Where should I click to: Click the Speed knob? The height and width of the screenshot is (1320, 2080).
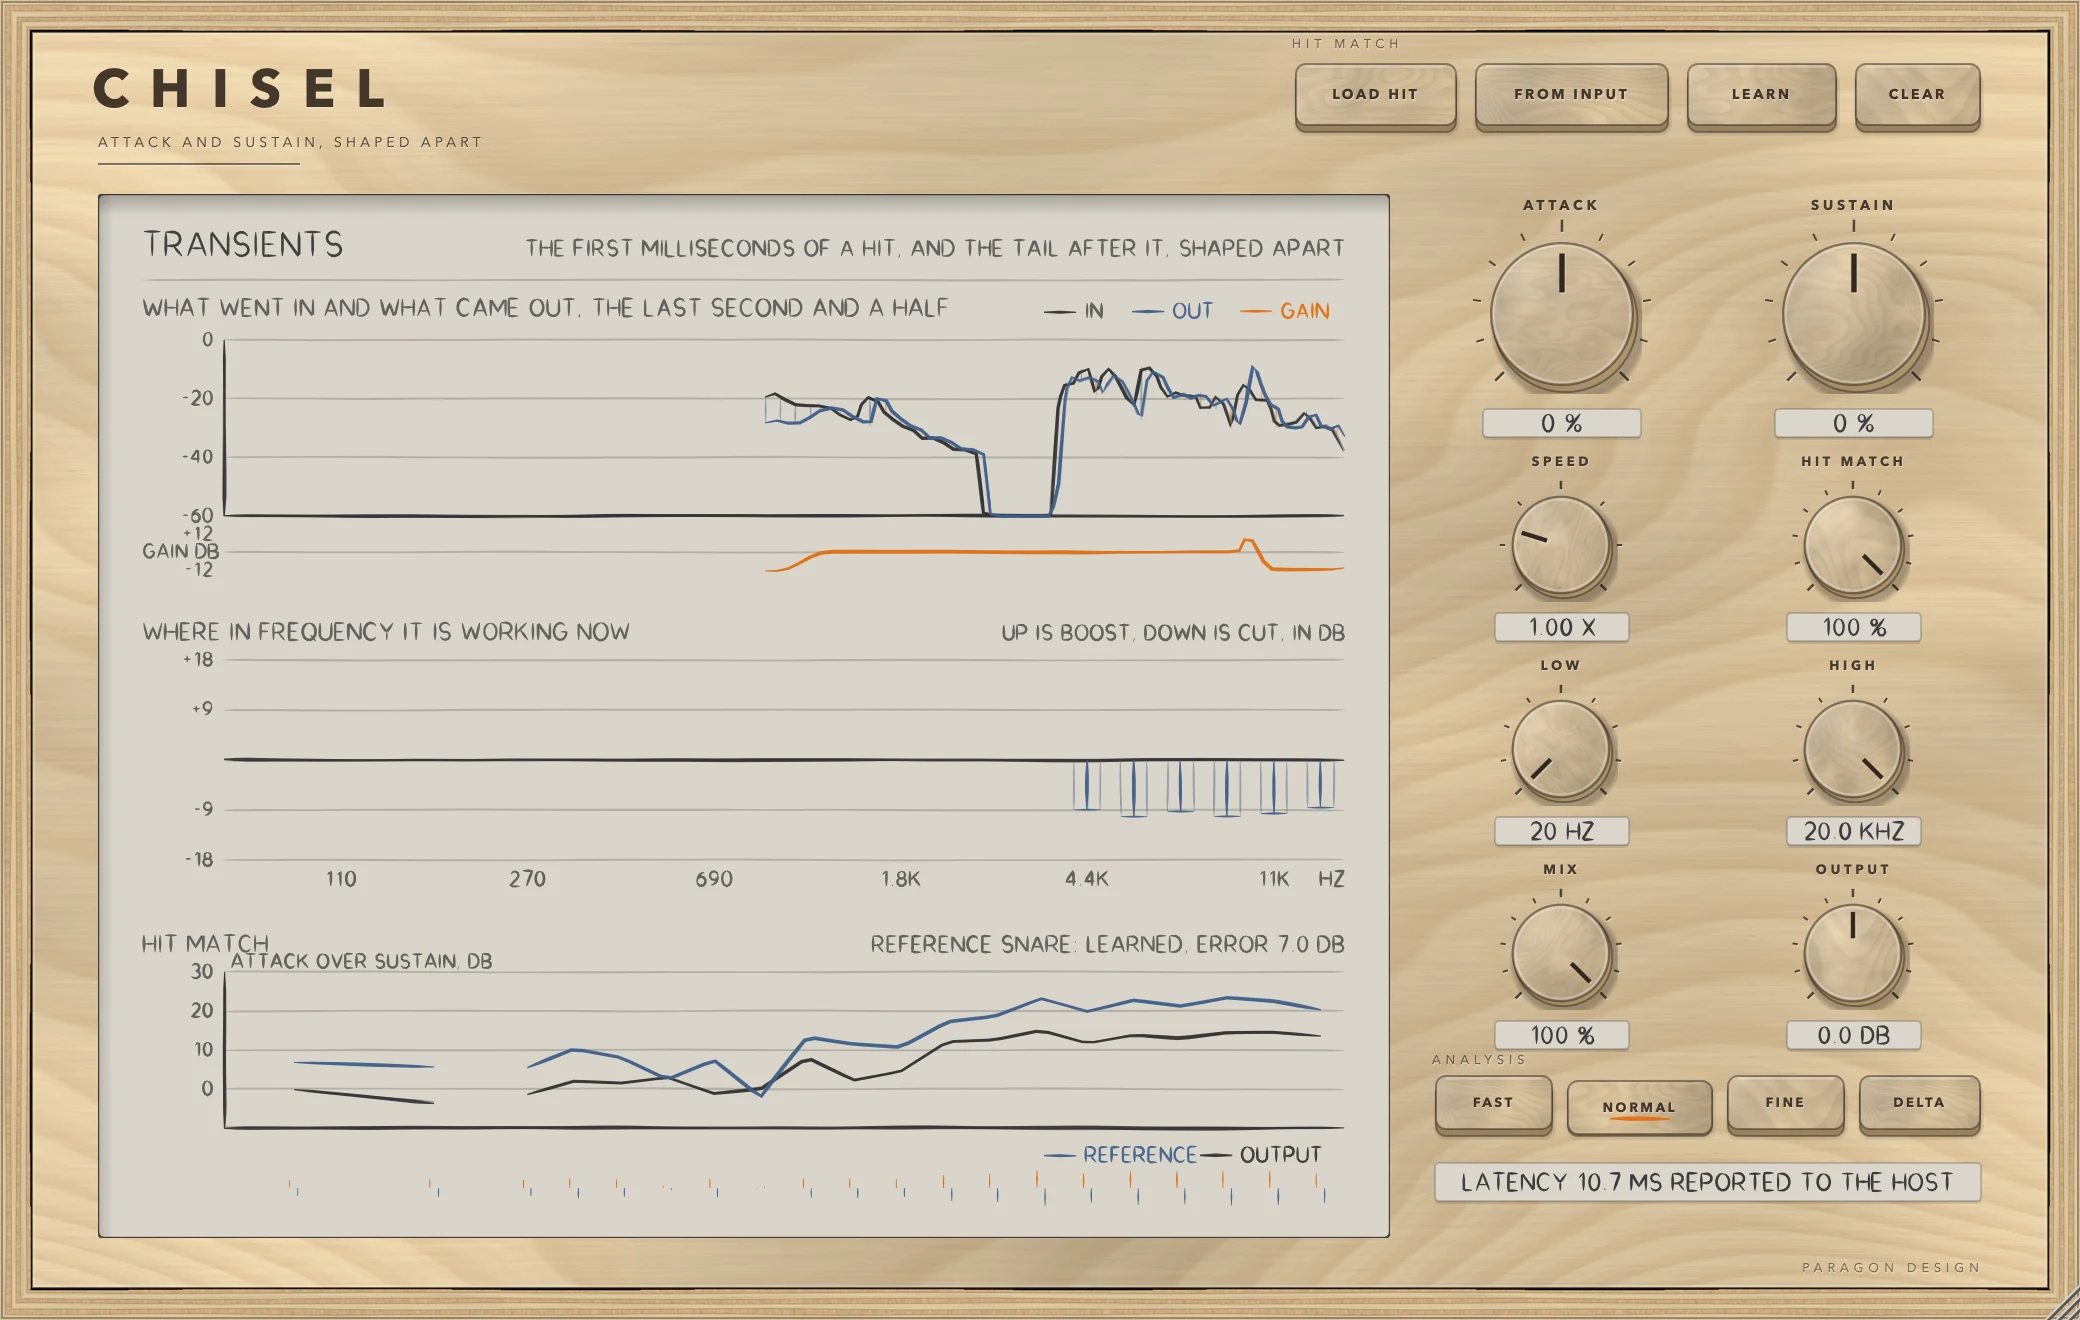pyautogui.click(x=1561, y=546)
